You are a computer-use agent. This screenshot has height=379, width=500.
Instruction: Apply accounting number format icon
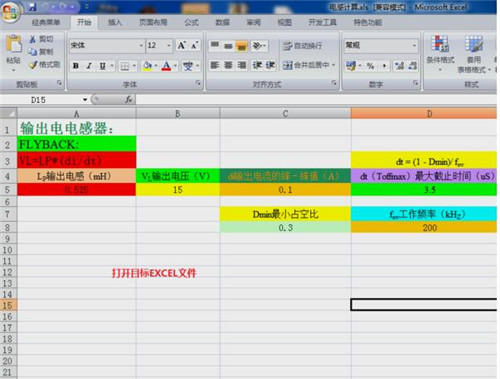pos(351,66)
